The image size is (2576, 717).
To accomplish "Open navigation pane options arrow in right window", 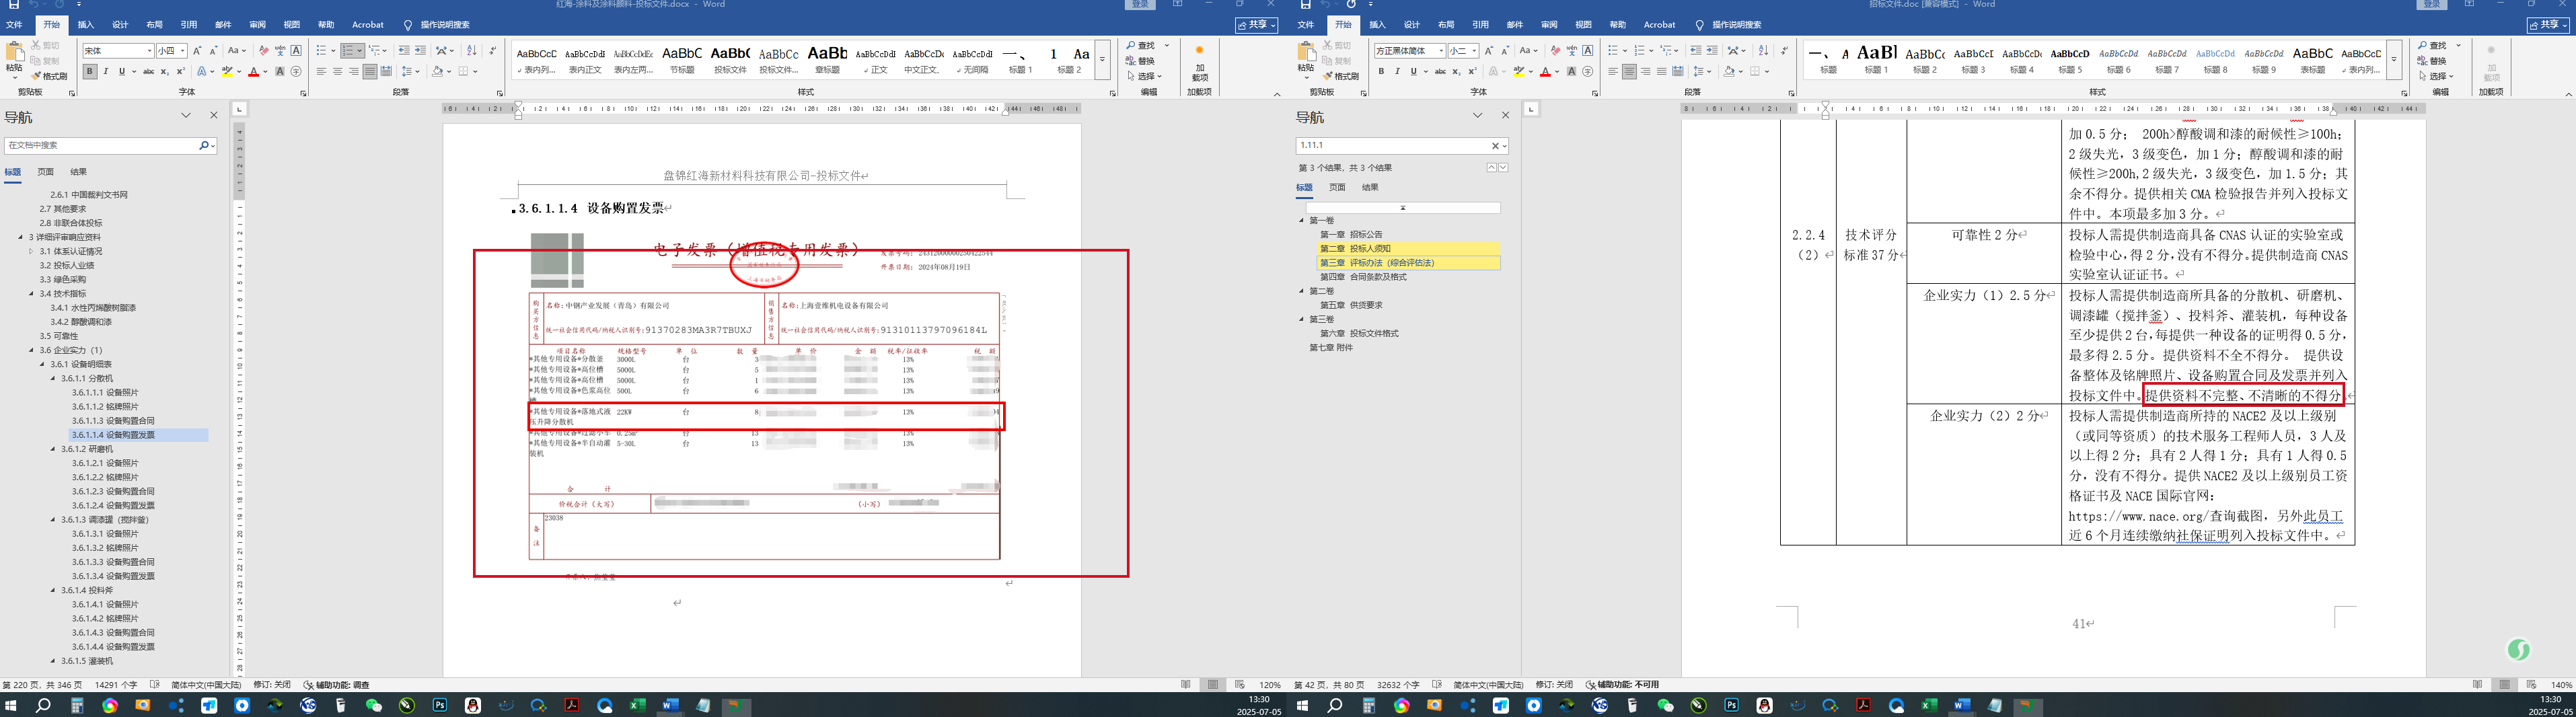I will point(1477,116).
